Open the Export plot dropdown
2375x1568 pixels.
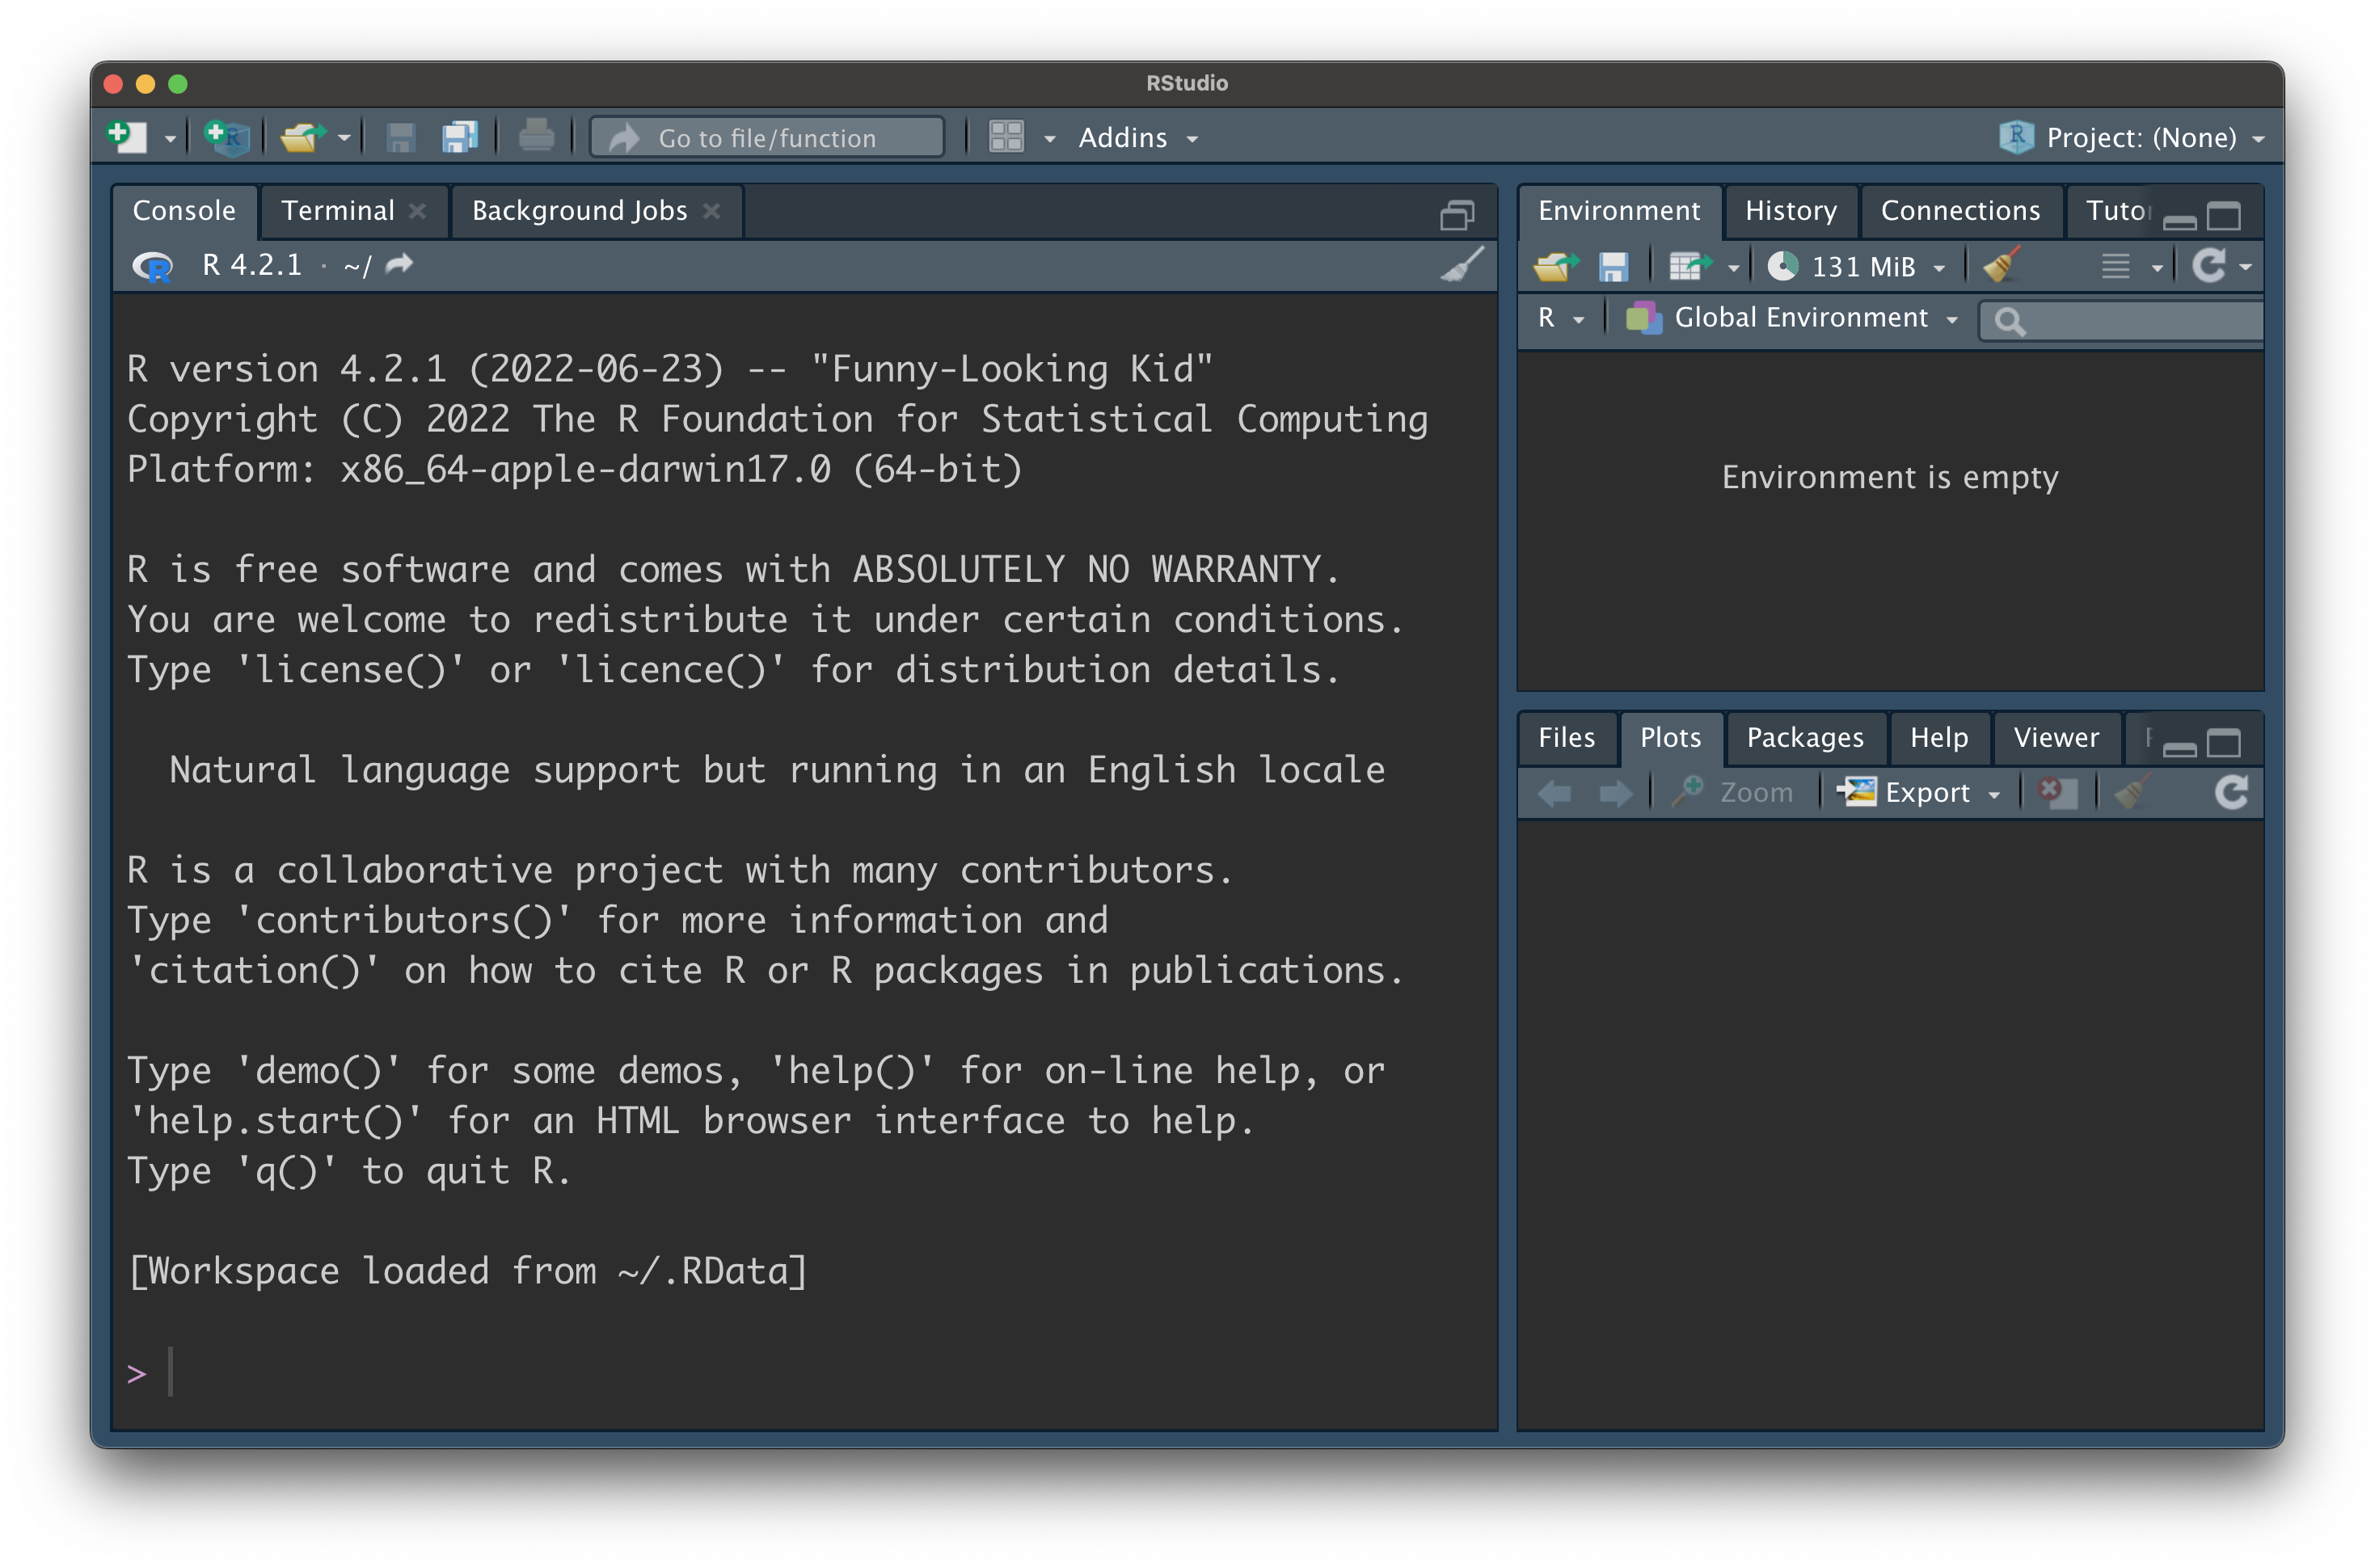[1920, 793]
